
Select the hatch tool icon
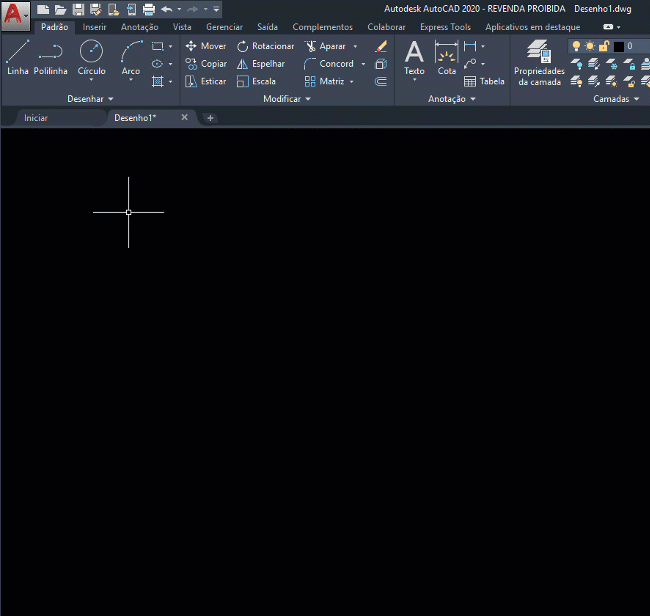[x=158, y=81]
